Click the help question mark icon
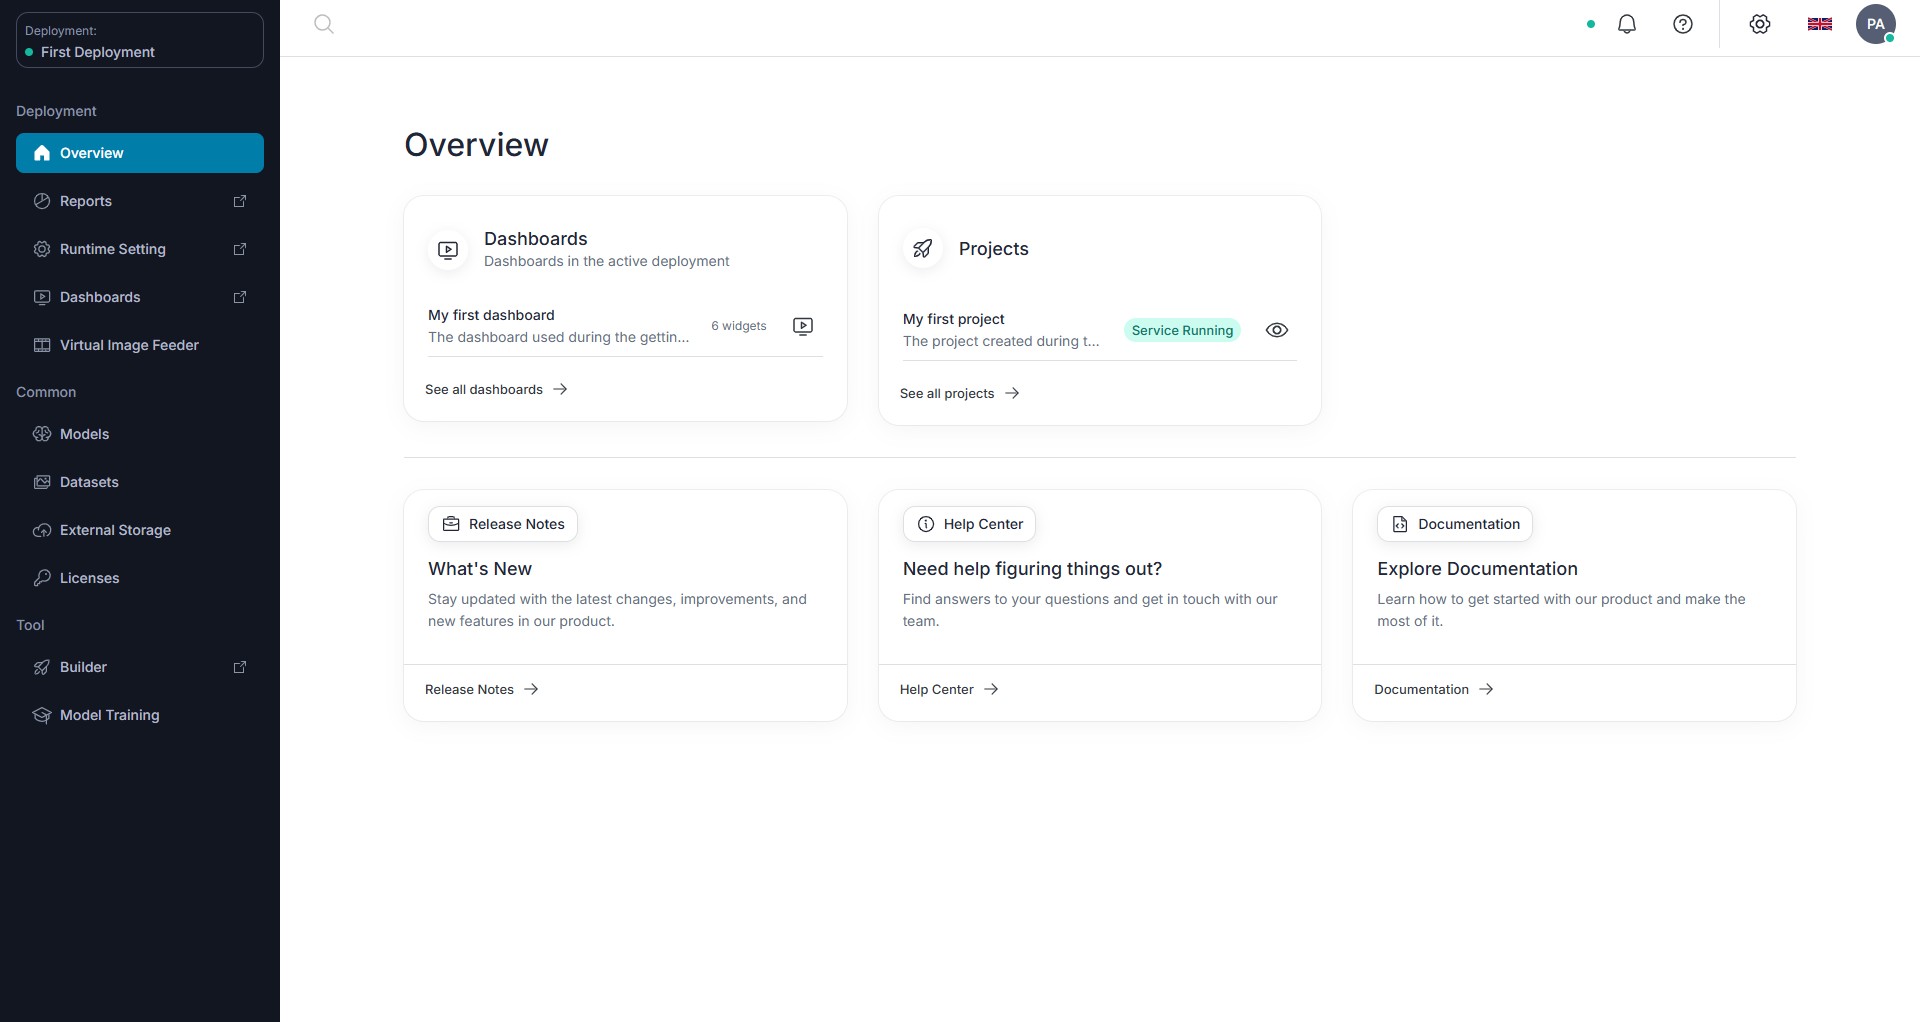 [x=1683, y=24]
